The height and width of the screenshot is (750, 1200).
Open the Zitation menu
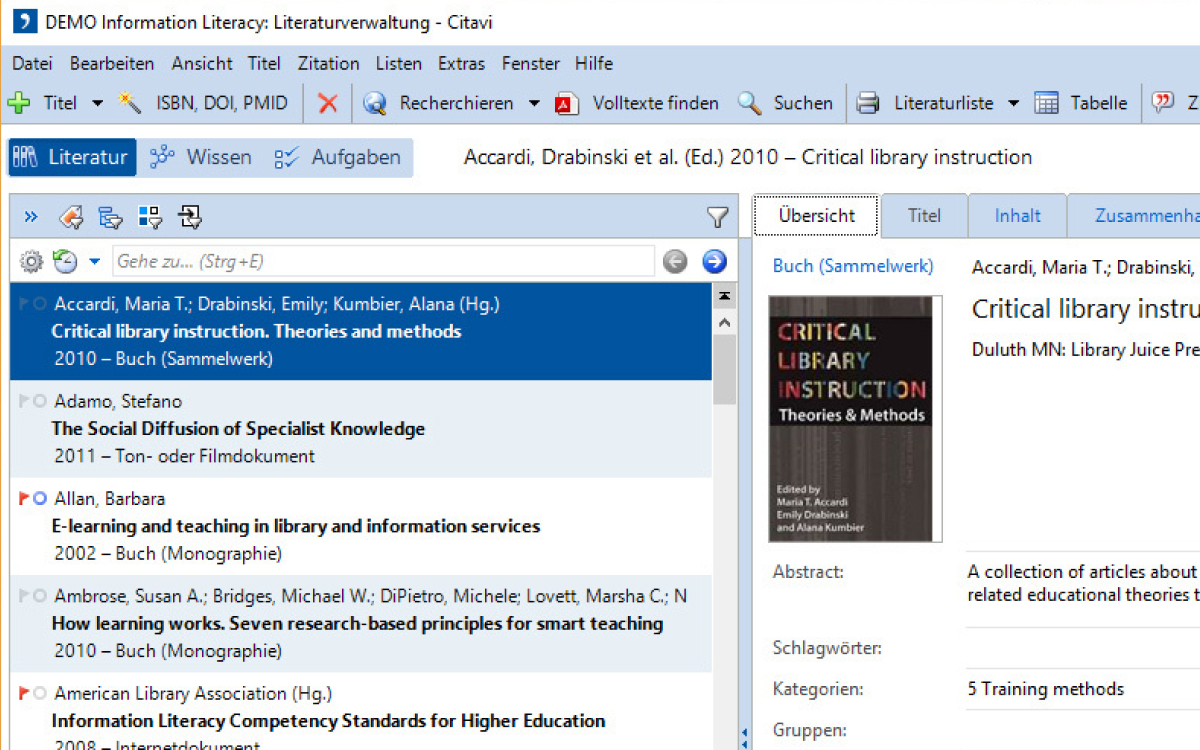(x=328, y=63)
